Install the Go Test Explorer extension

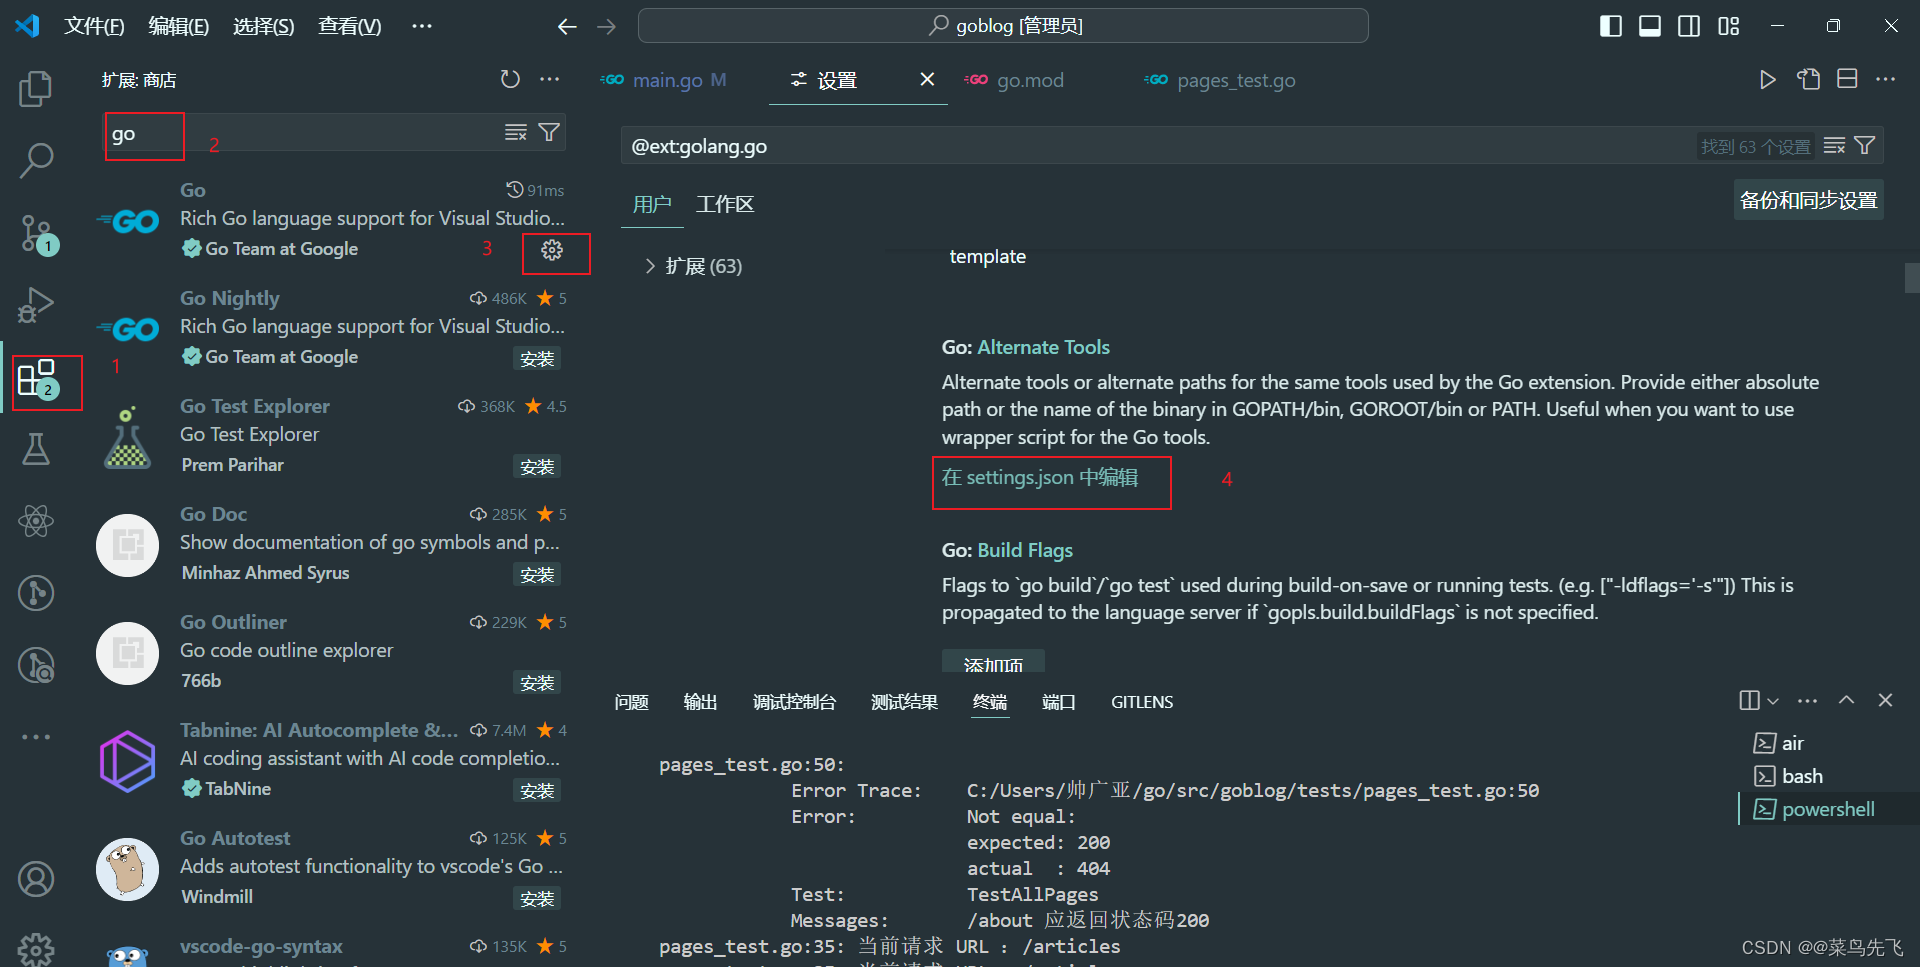coord(537,467)
